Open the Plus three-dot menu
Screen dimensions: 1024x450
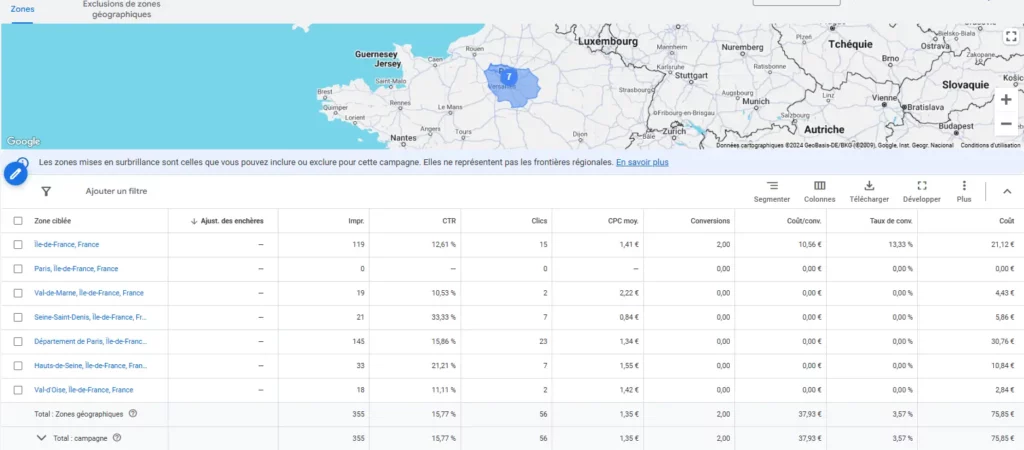964,191
